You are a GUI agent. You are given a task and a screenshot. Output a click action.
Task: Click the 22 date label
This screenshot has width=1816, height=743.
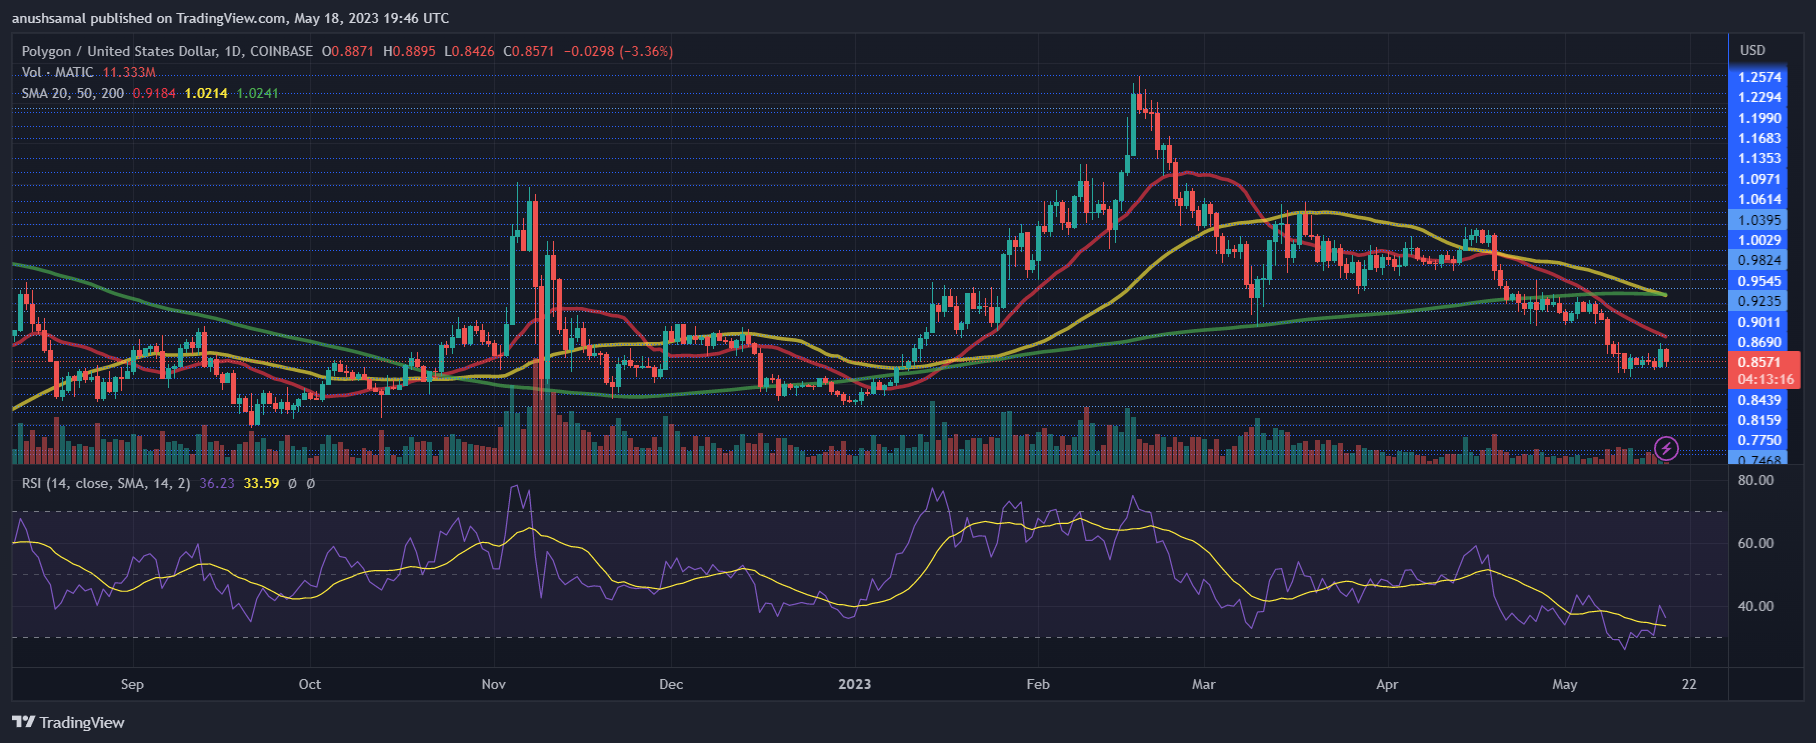coord(1689,684)
